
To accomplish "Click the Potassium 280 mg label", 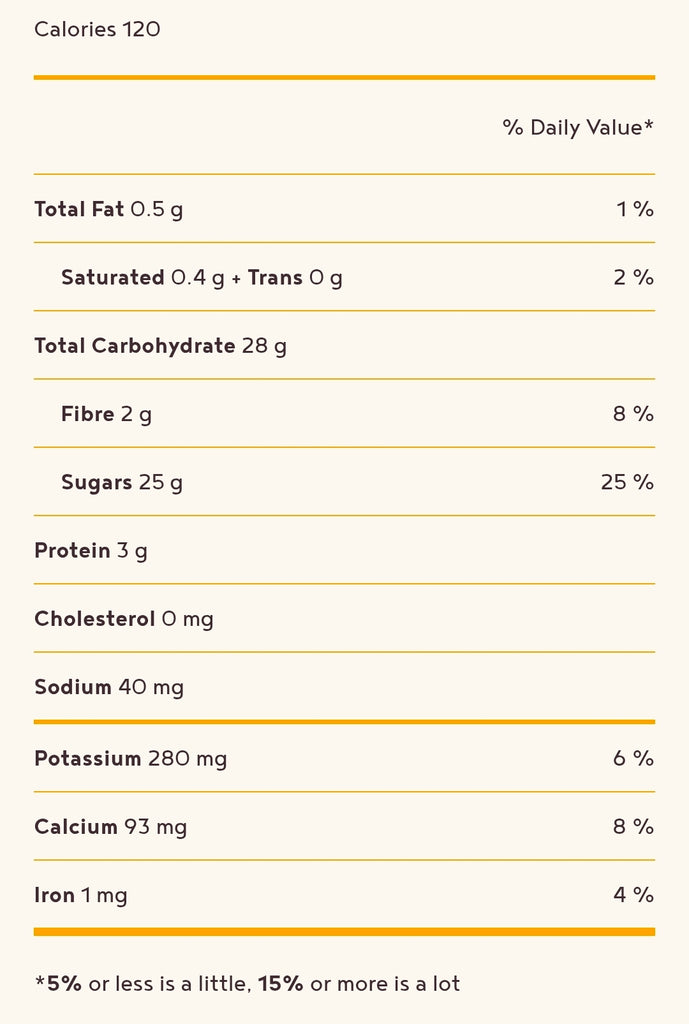I will (130, 759).
